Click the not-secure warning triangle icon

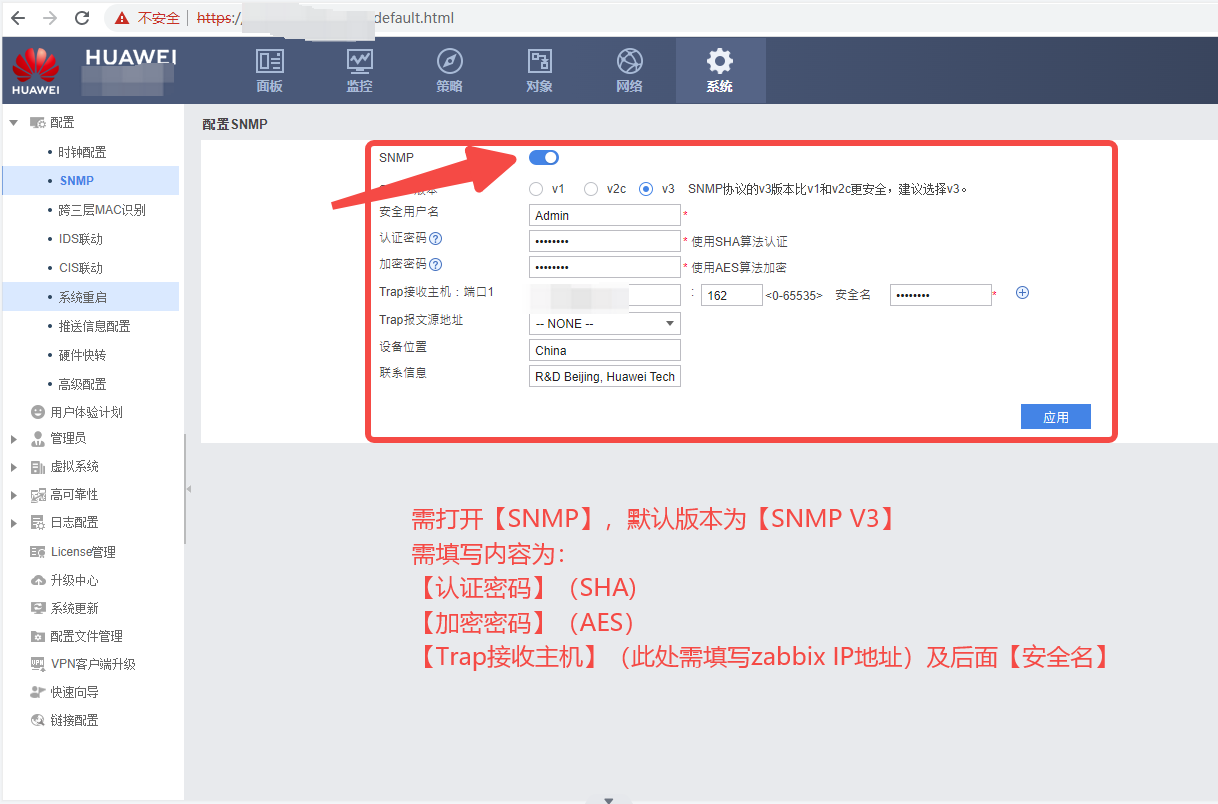[122, 18]
